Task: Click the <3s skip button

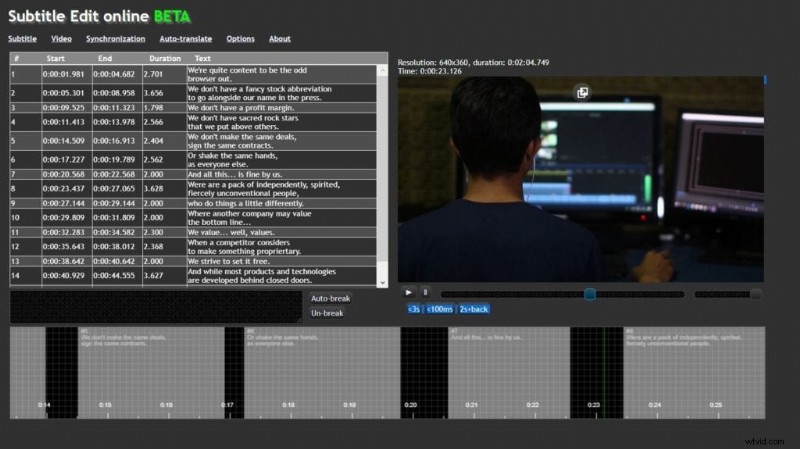Action: [414, 309]
